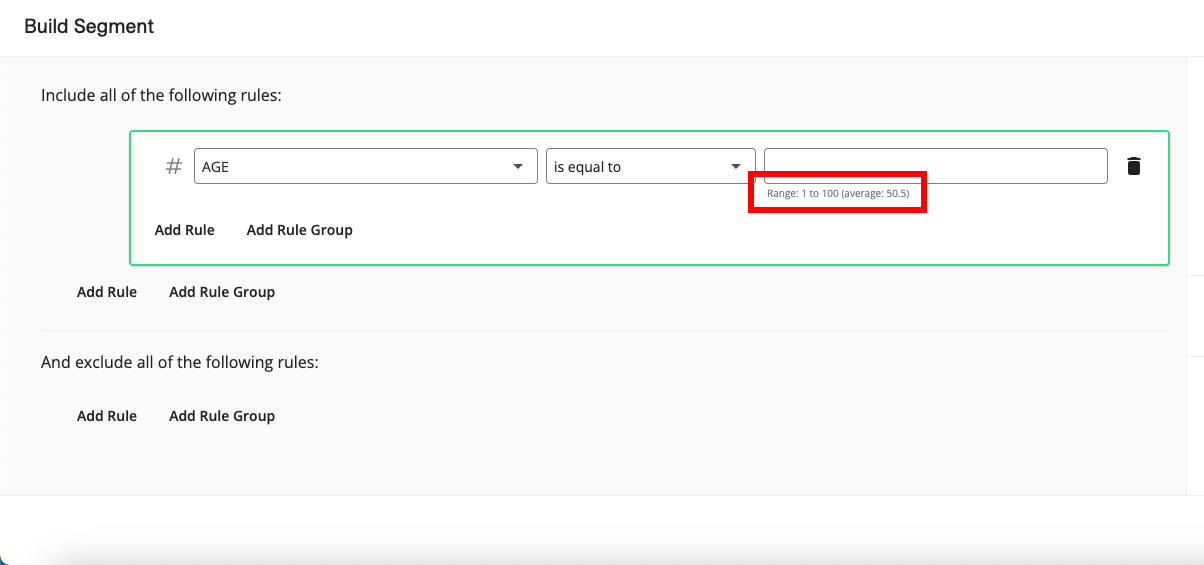Add Rule under the include section

pyautogui.click(x=107, y=292)
